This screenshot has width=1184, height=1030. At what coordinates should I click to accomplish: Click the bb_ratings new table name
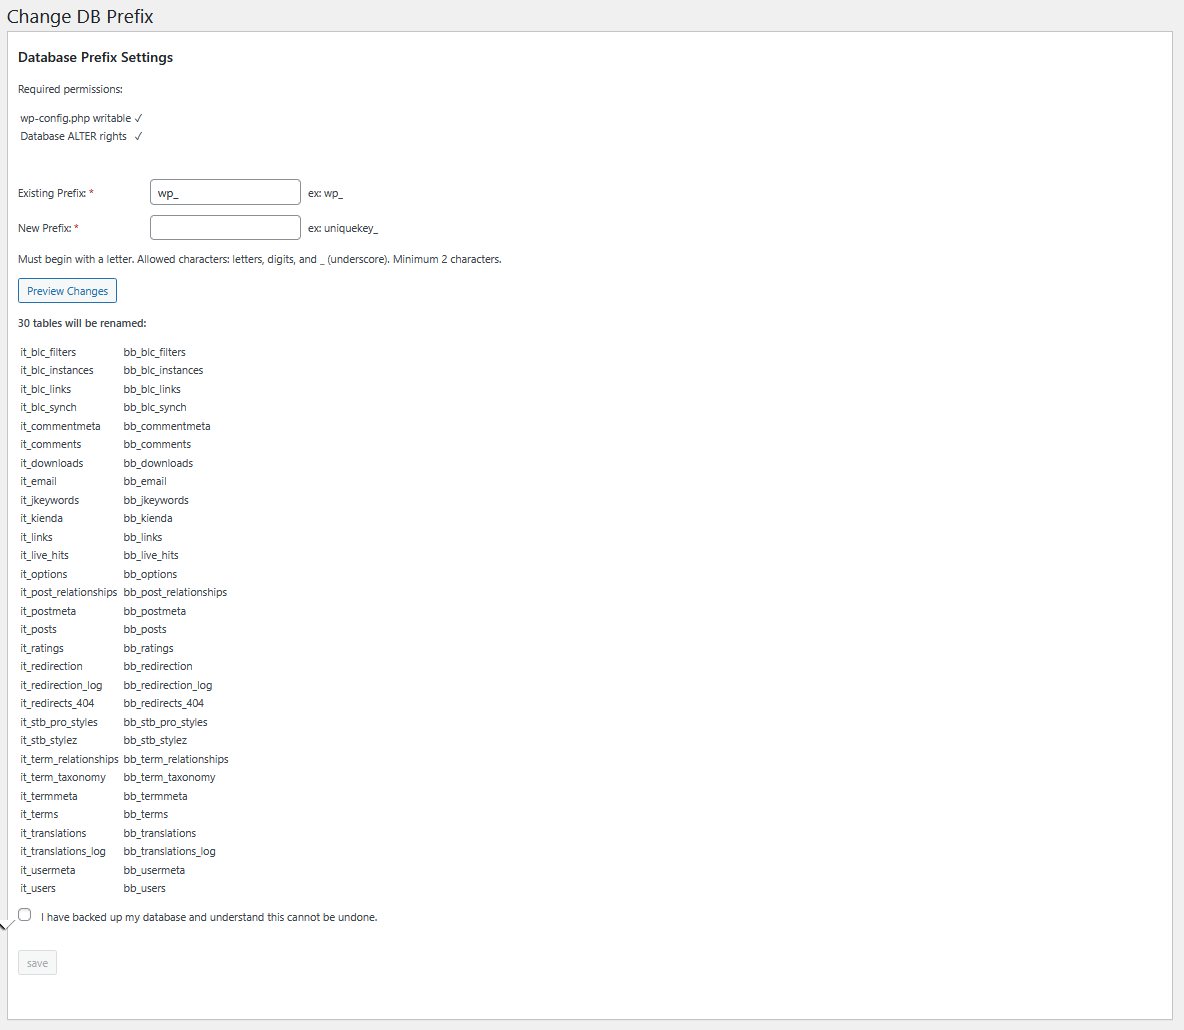148,648
